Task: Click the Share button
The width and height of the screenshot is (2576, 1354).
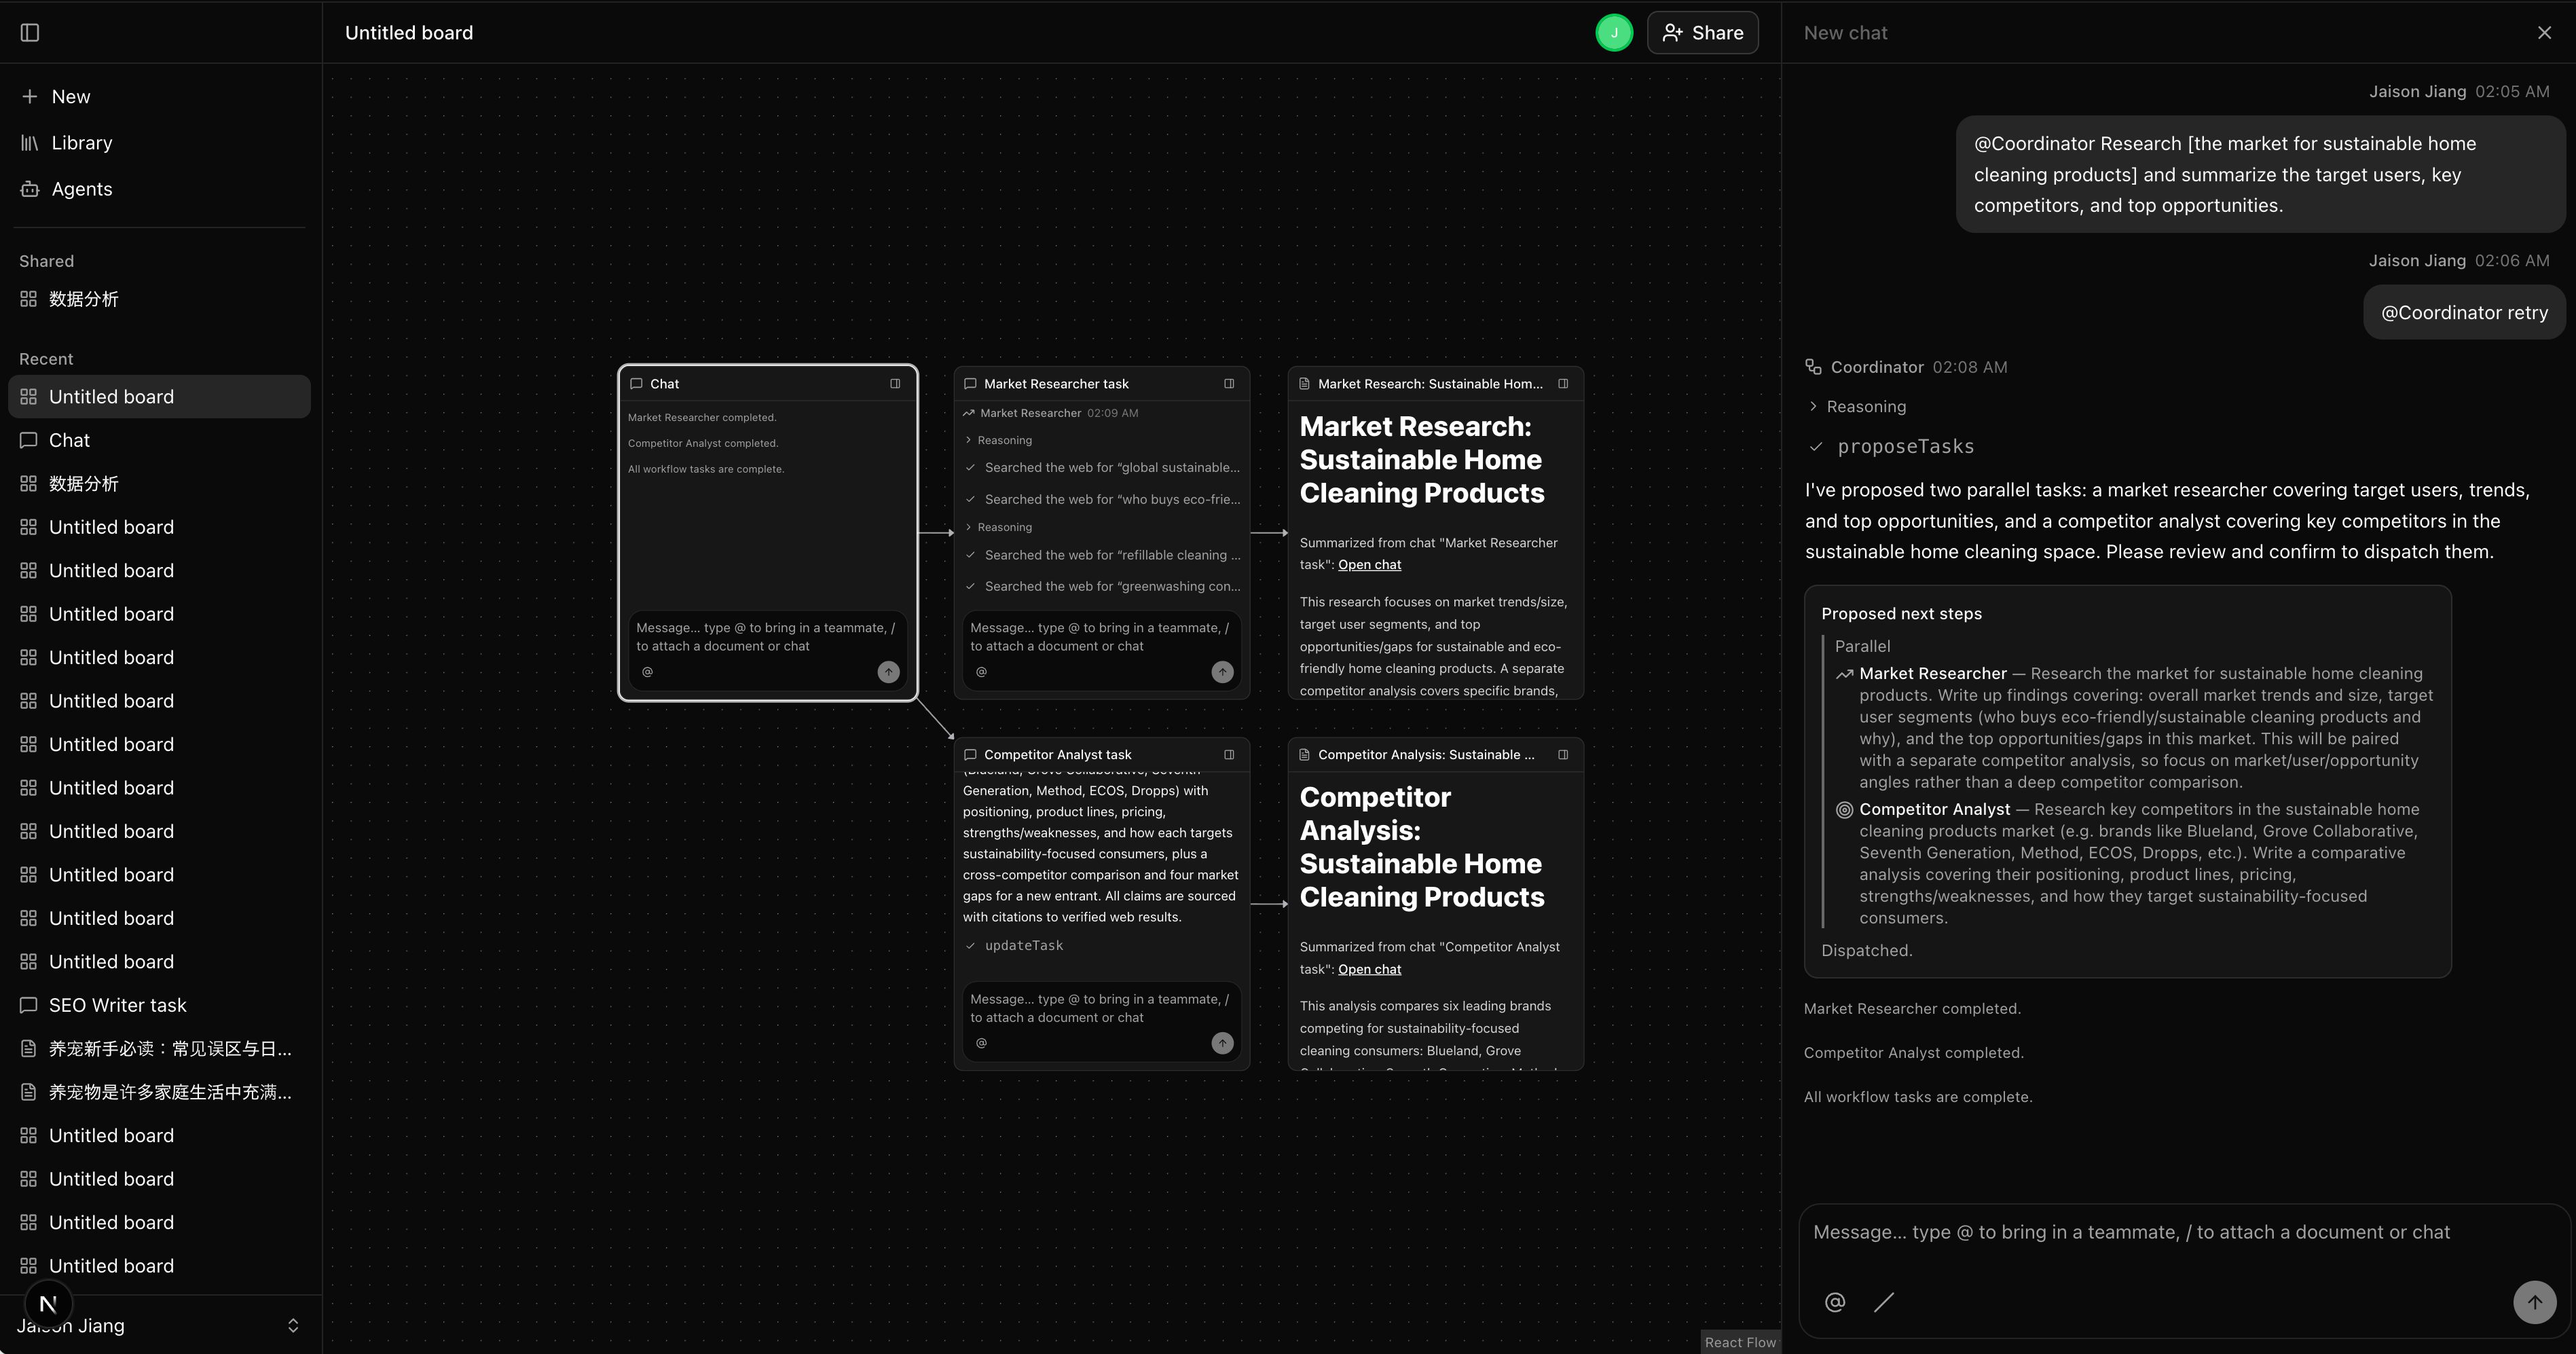Action: coord(1703,33)
